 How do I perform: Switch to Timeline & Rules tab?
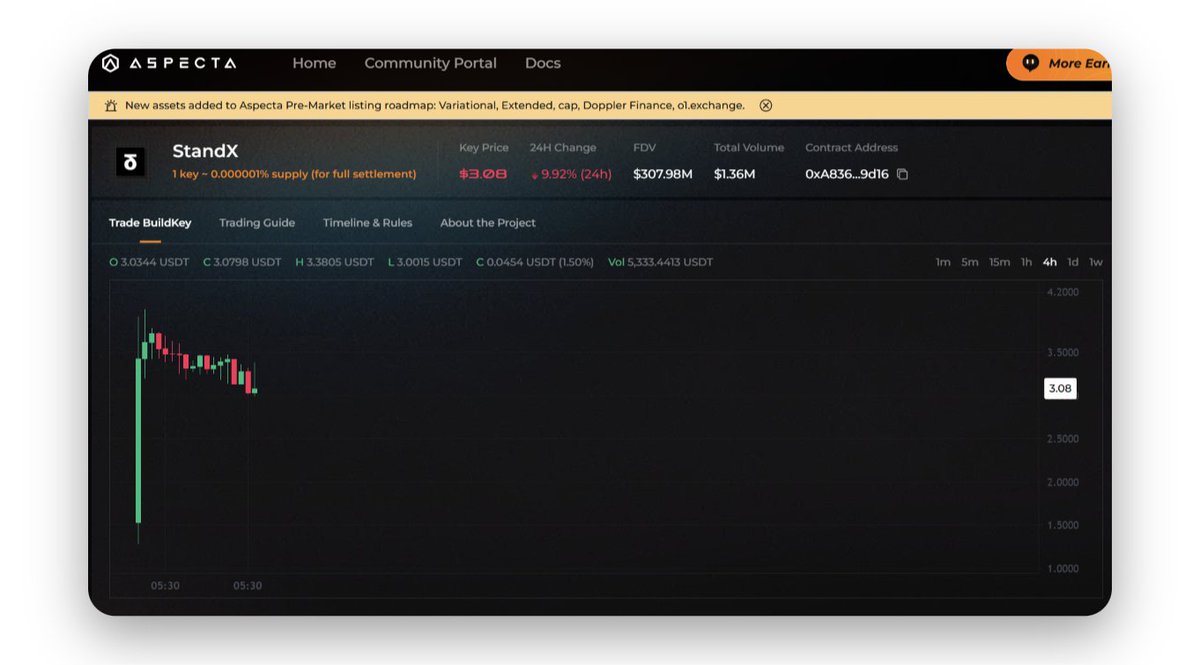tap(367, 223)
